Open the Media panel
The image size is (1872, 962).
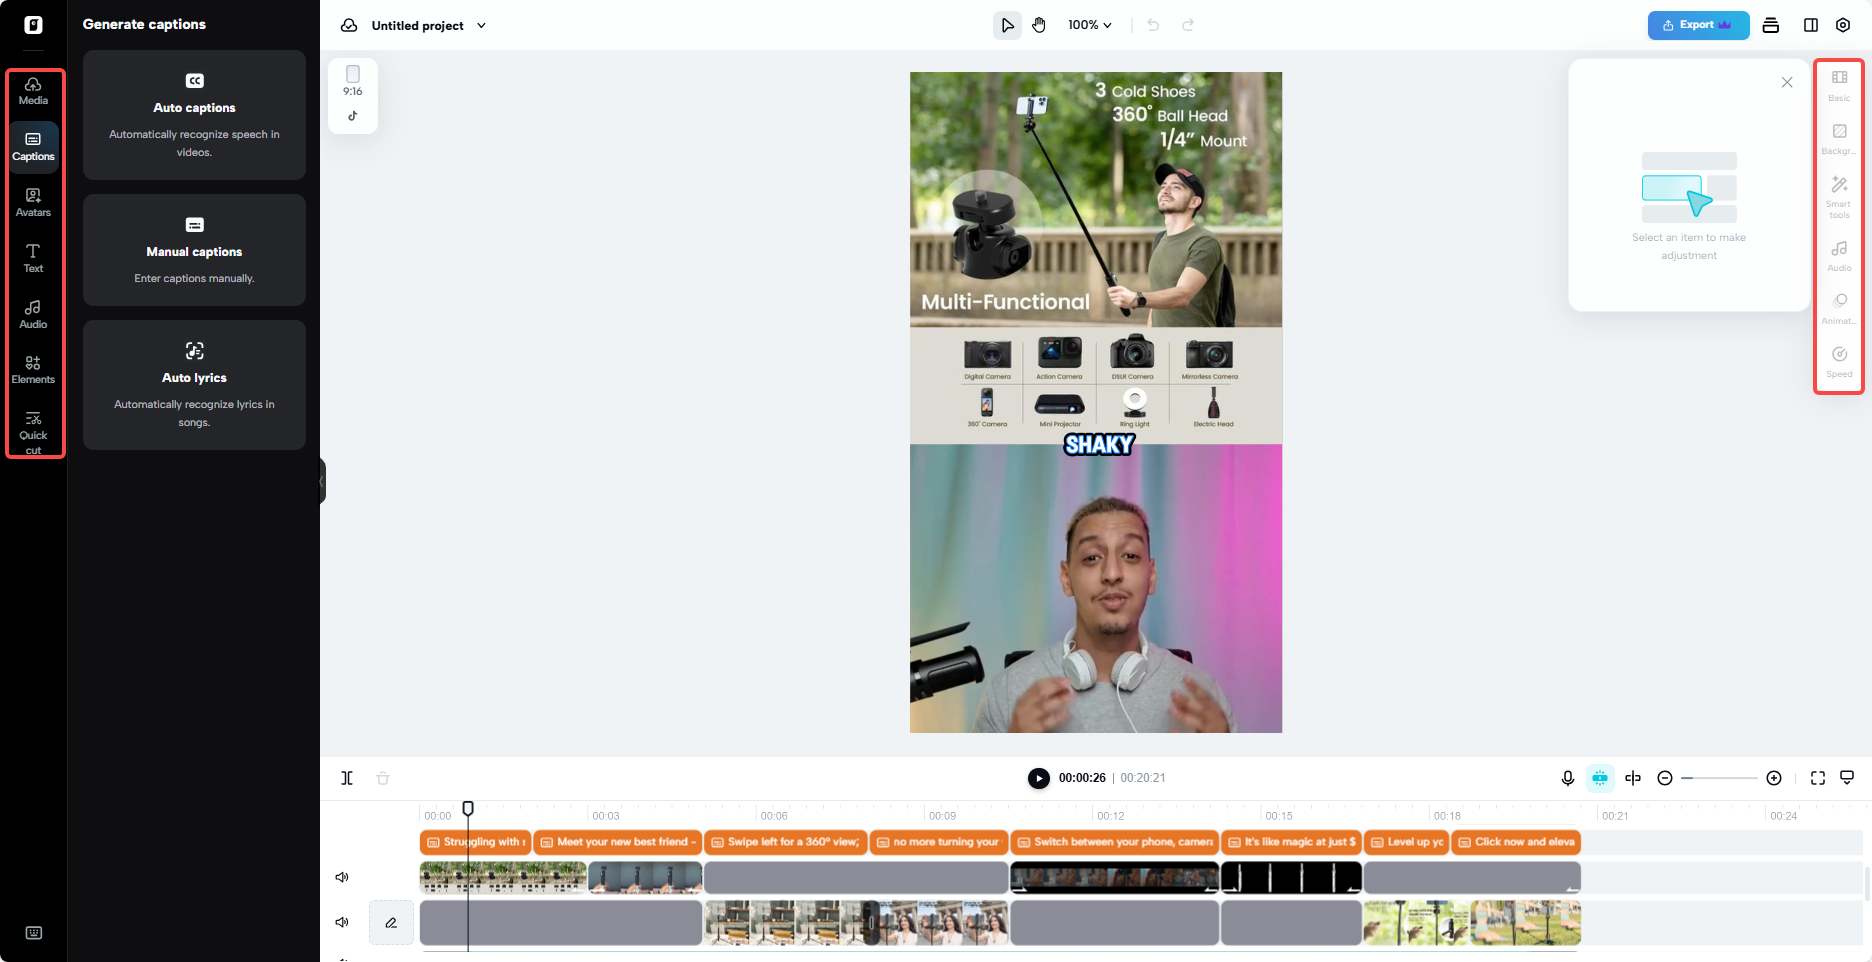33,91
